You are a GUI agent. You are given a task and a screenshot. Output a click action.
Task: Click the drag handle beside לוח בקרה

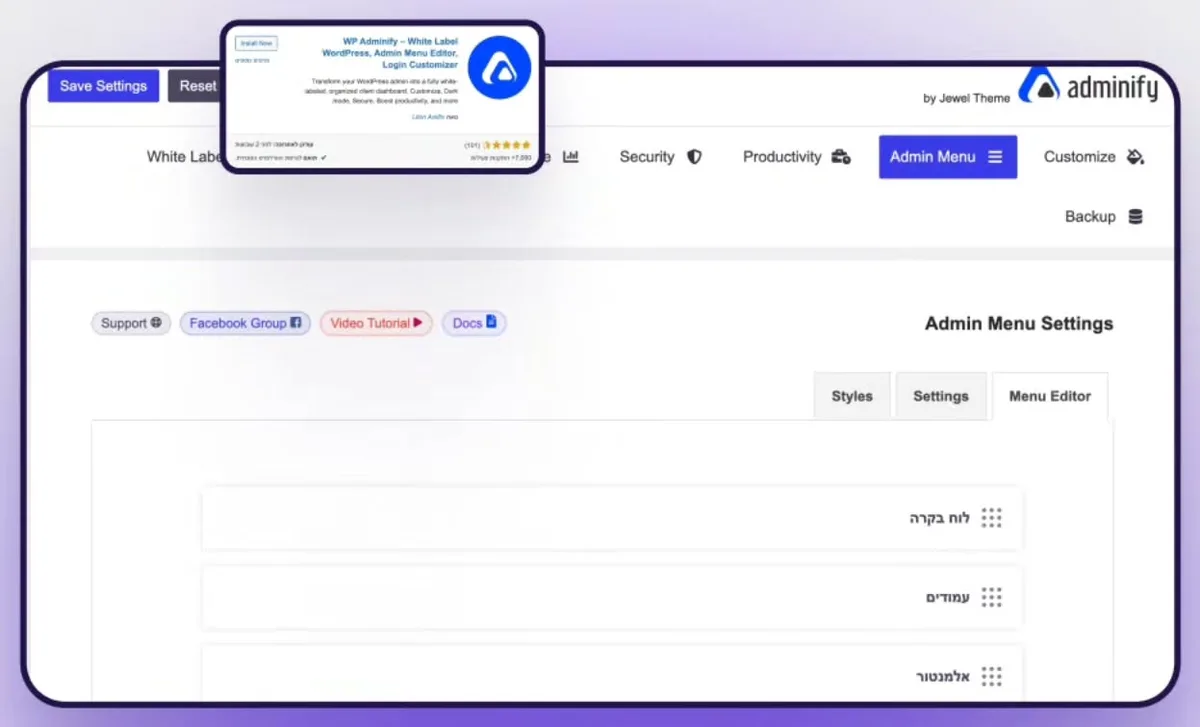(x=991, y=518)
